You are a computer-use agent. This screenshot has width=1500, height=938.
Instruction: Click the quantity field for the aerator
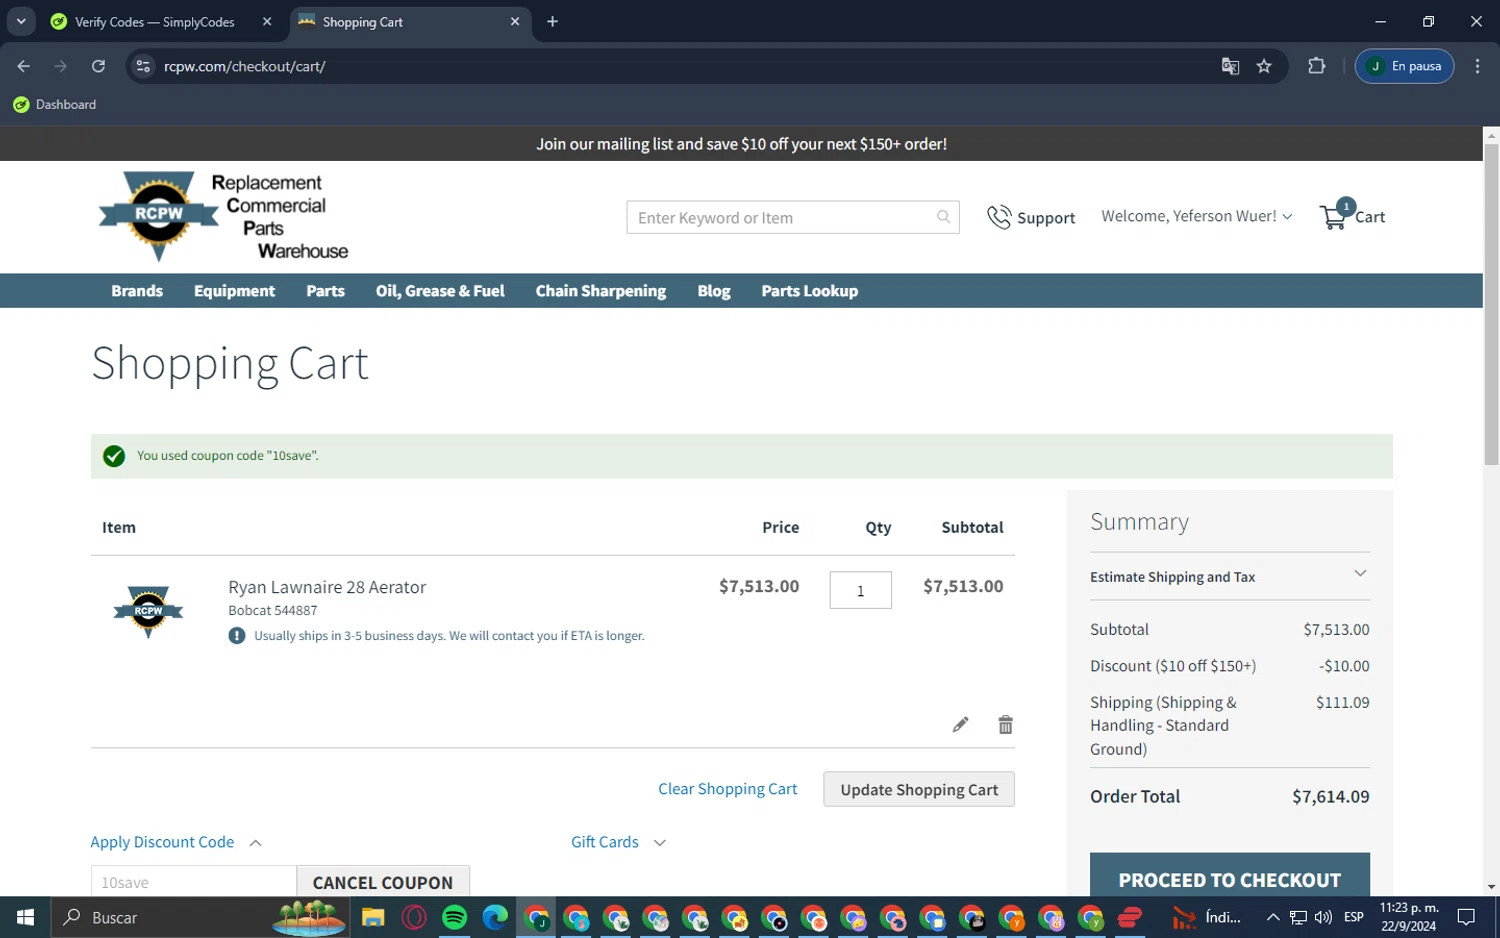click(x=860, y=590)
